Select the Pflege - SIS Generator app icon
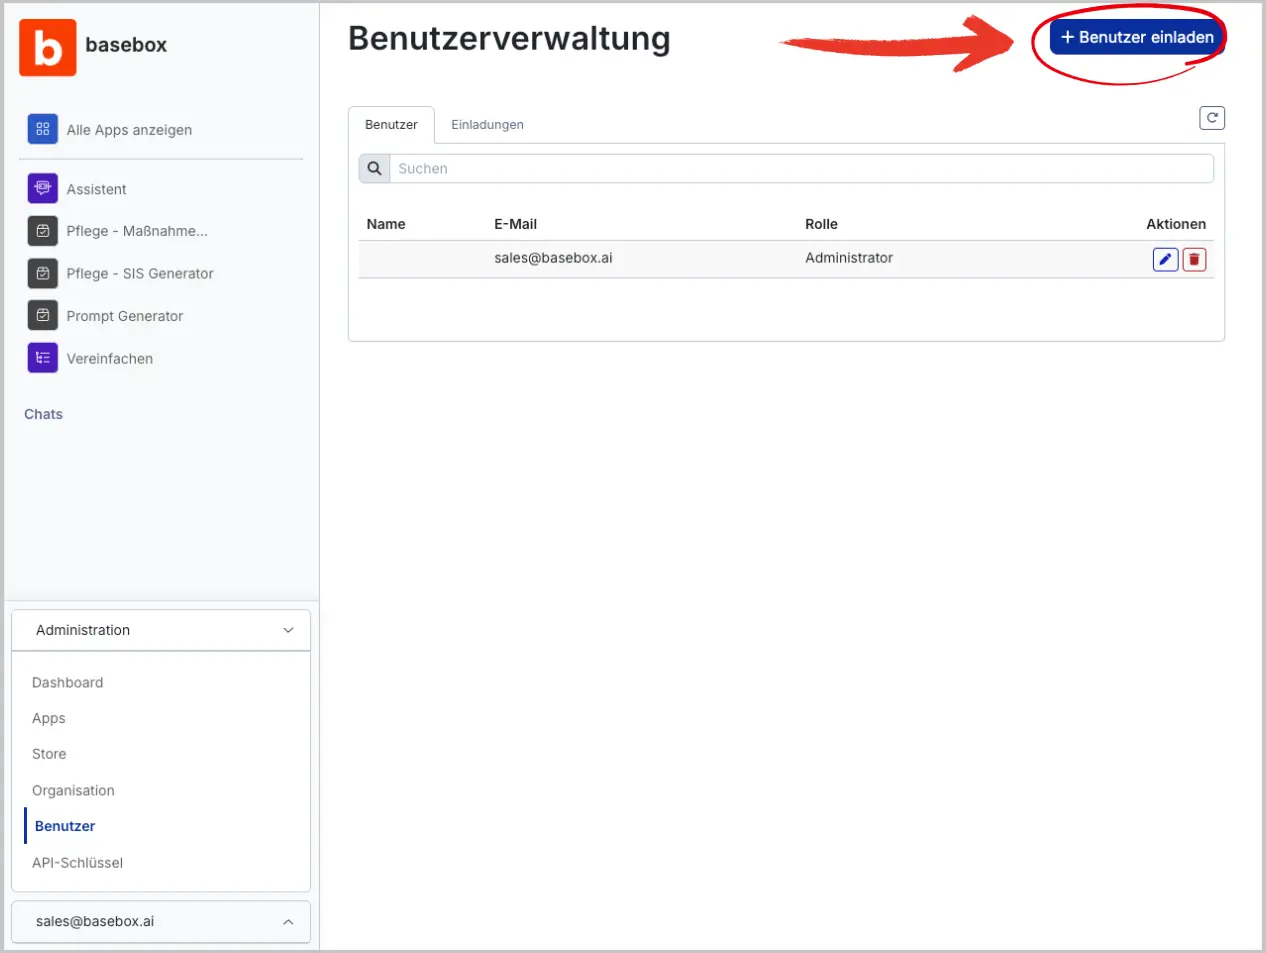The image size is (1266, 953). coord(43,273)
